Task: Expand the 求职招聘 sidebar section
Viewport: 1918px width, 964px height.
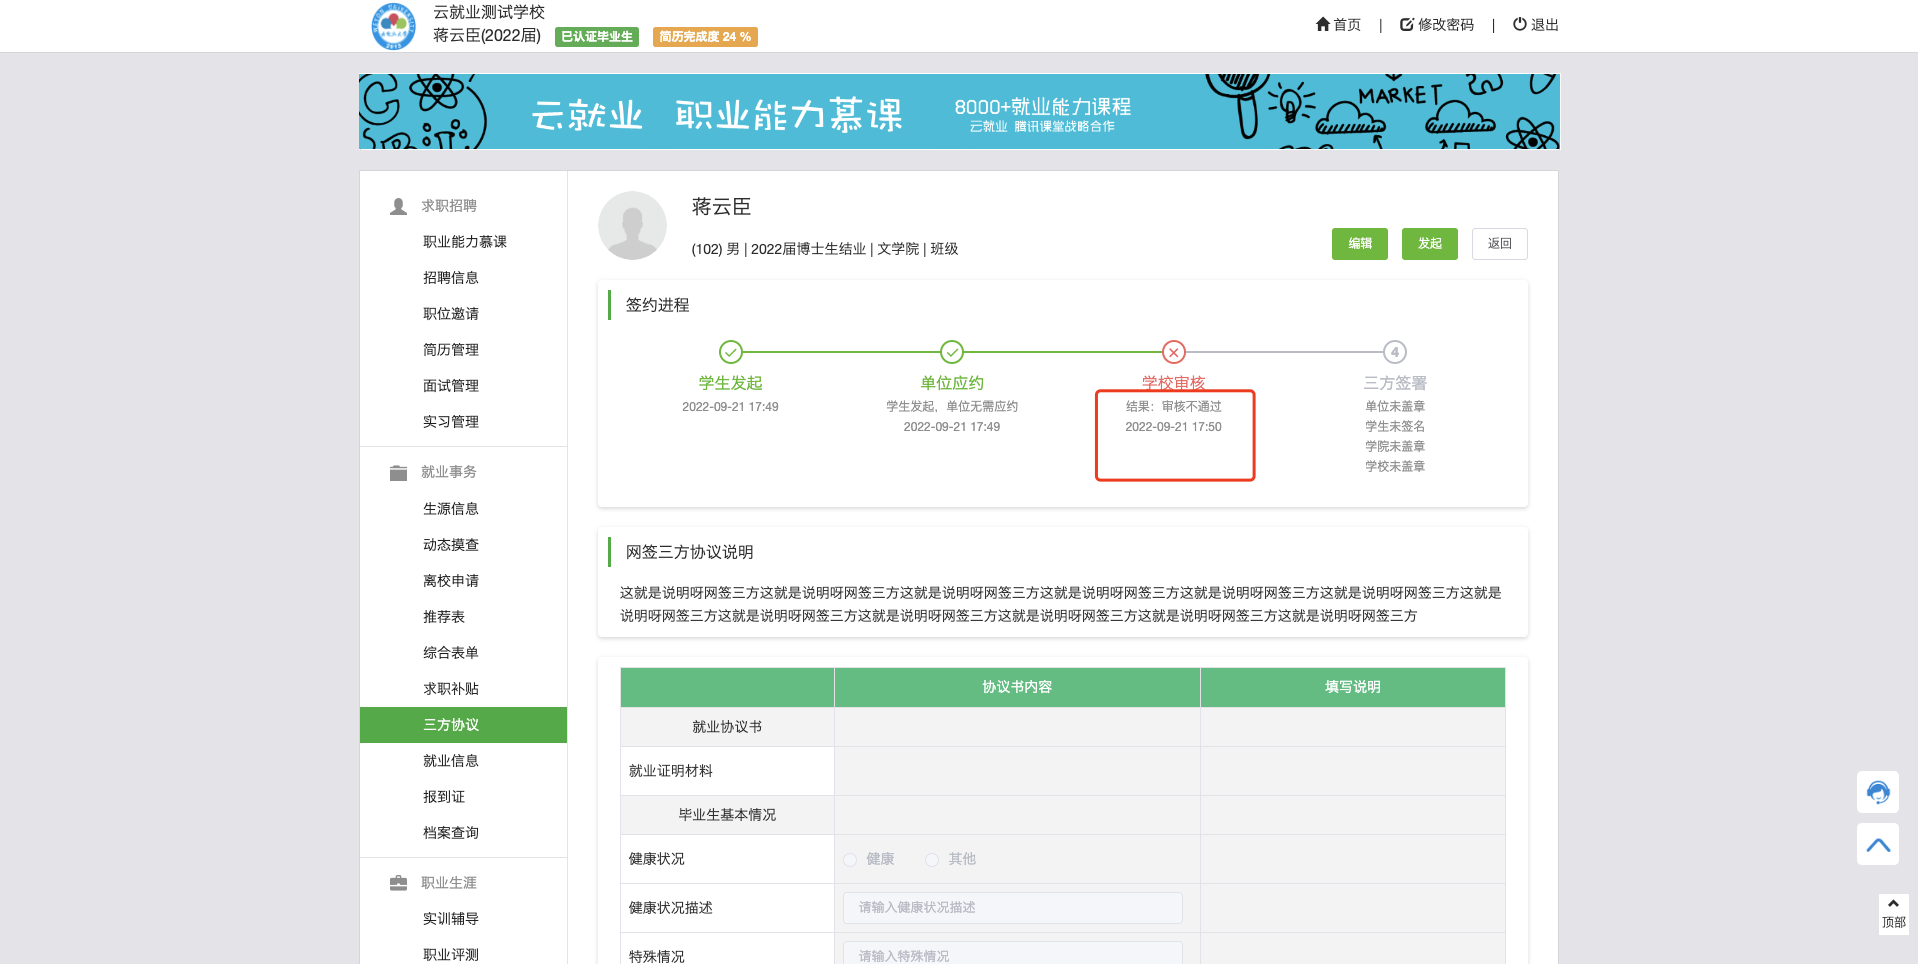Action: point(448,206)
